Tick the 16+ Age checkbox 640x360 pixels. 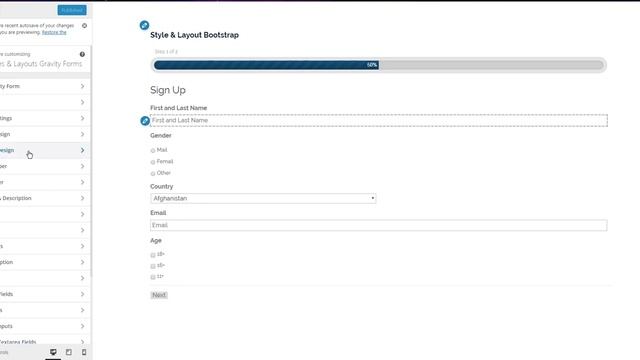coord(153,266)
